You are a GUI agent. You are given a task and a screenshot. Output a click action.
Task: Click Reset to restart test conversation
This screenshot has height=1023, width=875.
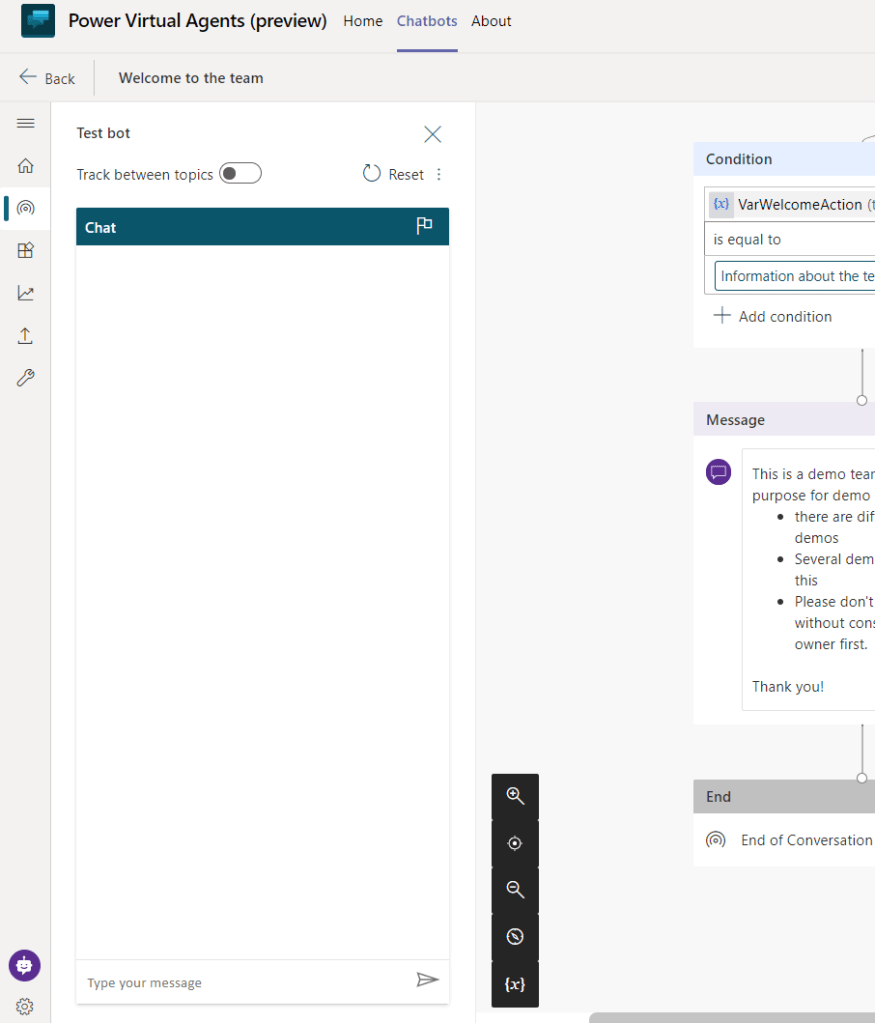[x=393, y=174]
